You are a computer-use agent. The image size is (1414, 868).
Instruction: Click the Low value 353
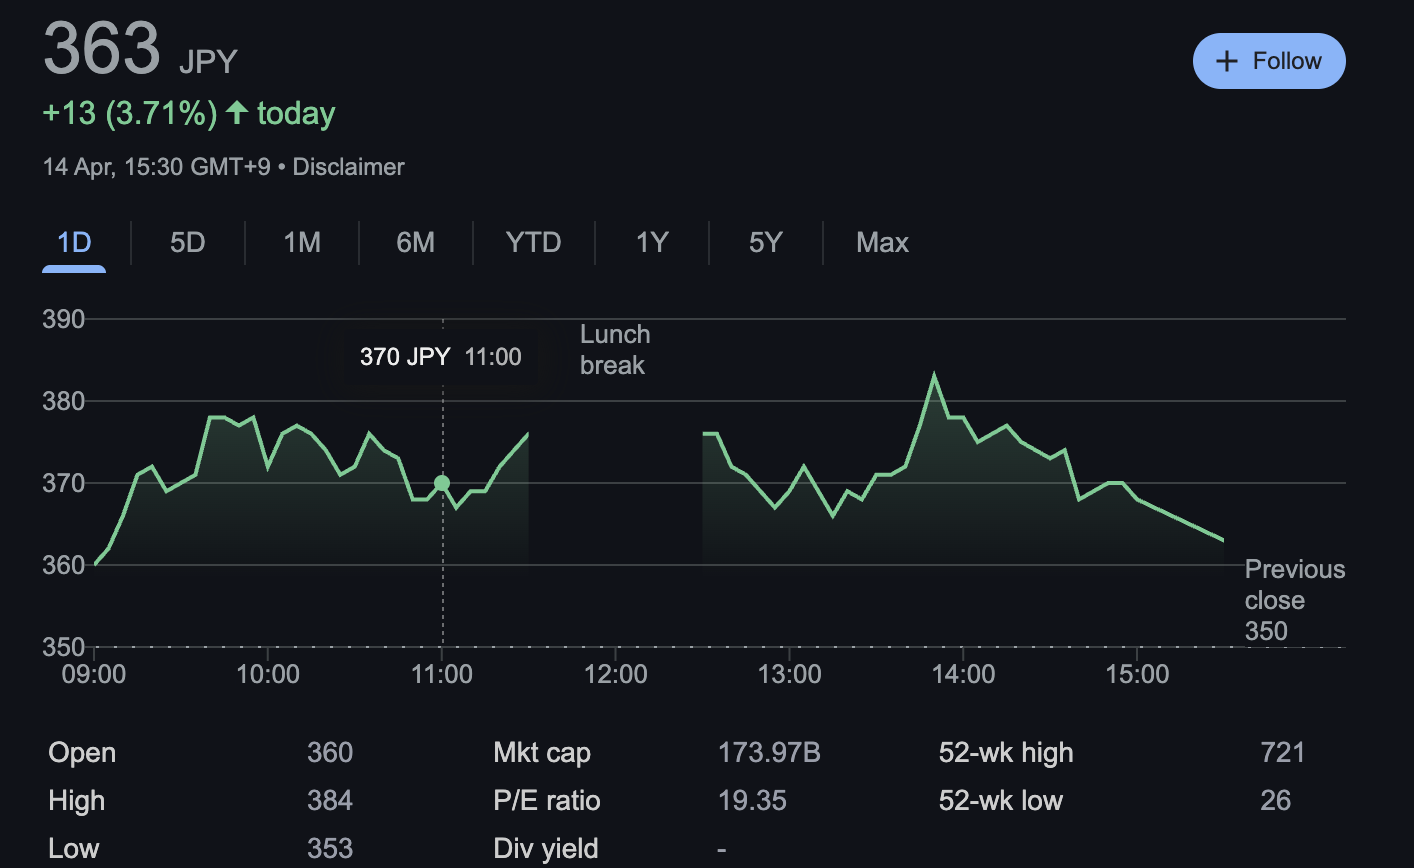[x=330, y=848]
